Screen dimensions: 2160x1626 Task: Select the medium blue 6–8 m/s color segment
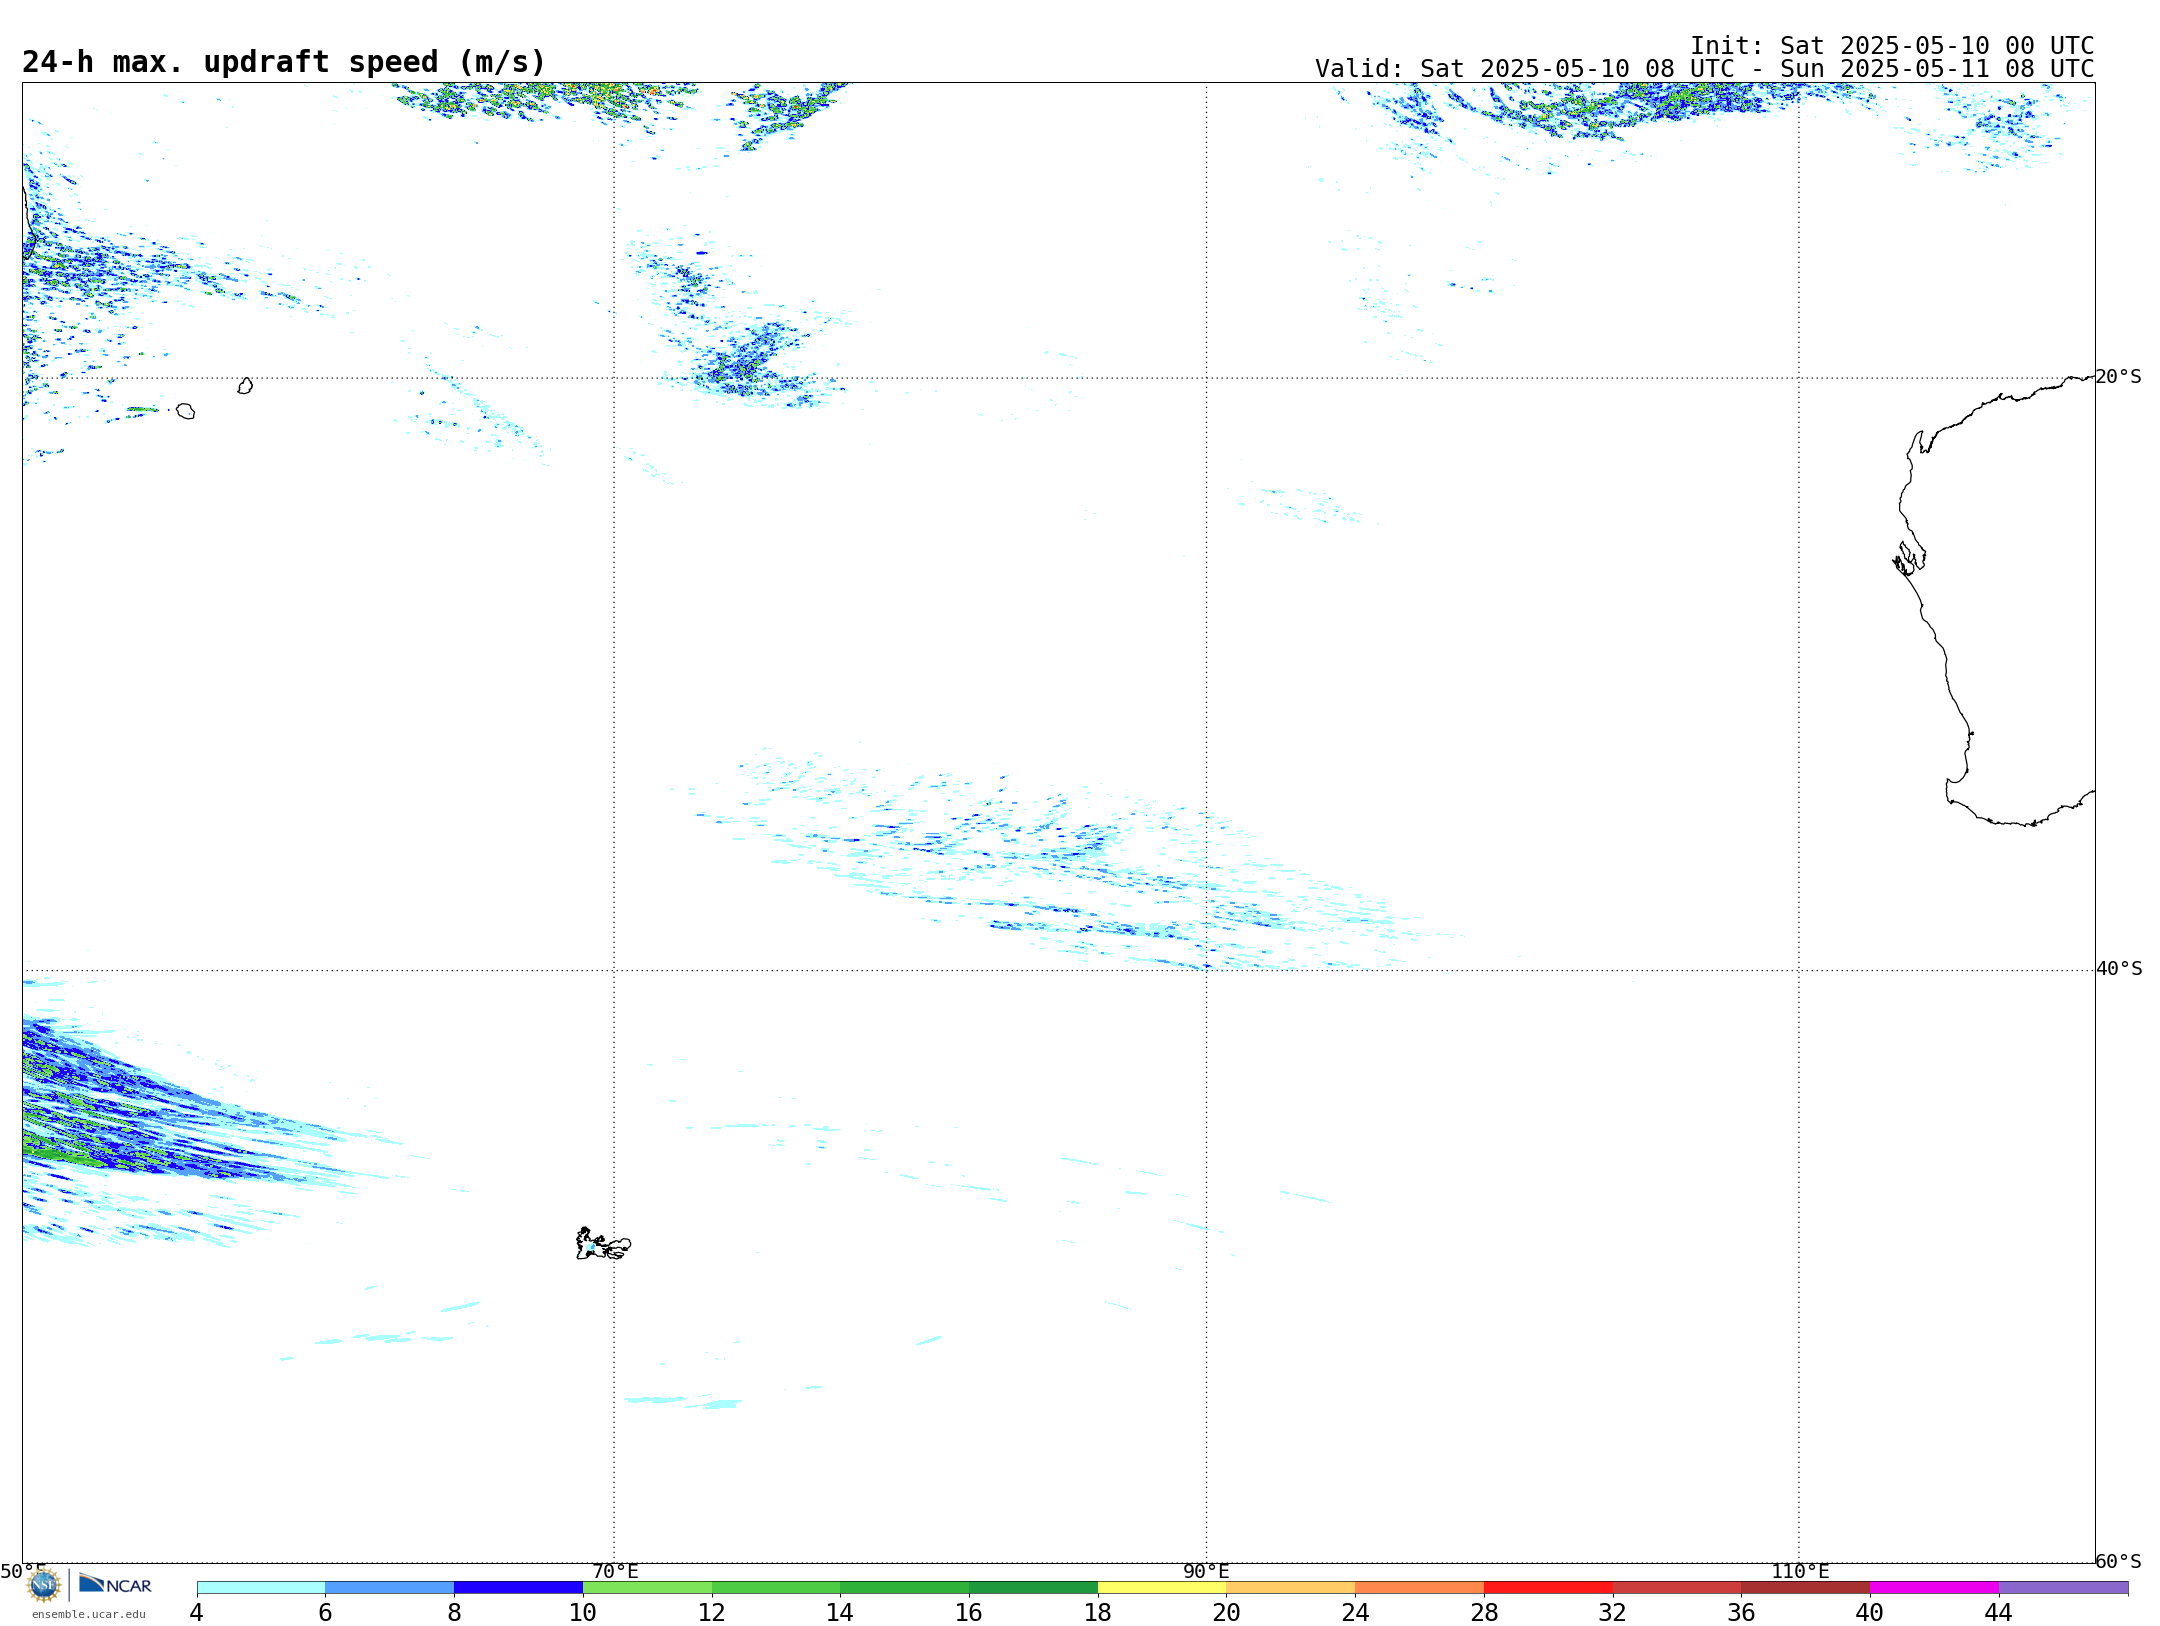click(390, 1588)
